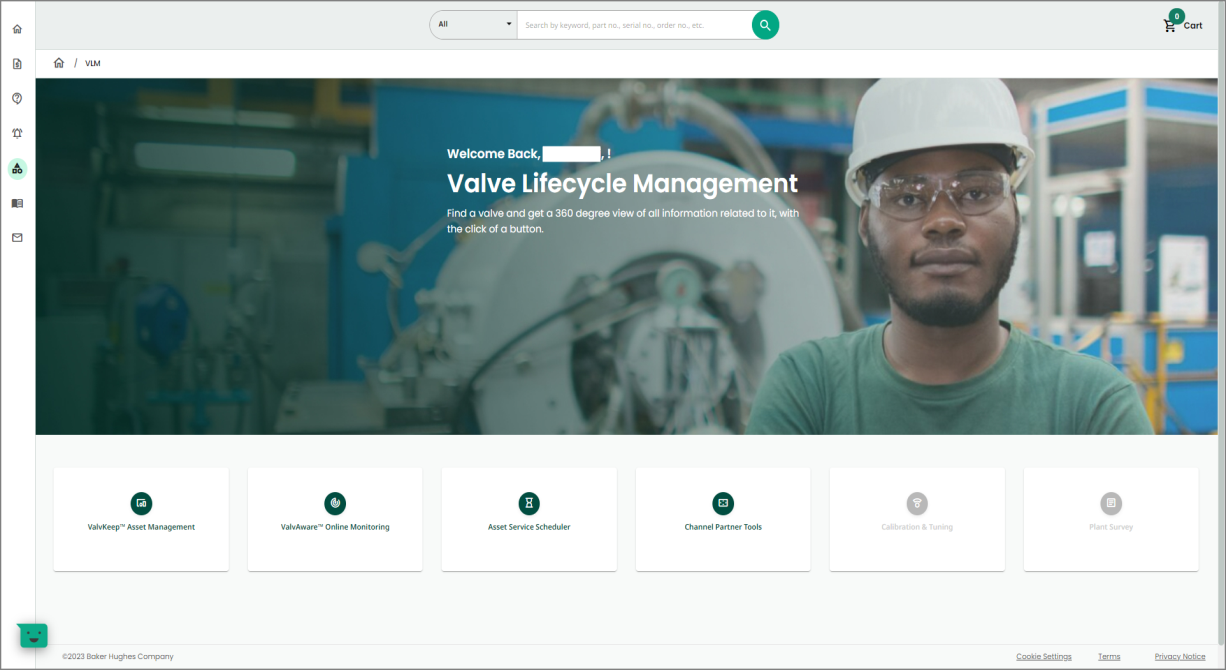Open Cookie Settings in the footer
Viewport: 1226px width, 670px height.
tap(1043, 656)
